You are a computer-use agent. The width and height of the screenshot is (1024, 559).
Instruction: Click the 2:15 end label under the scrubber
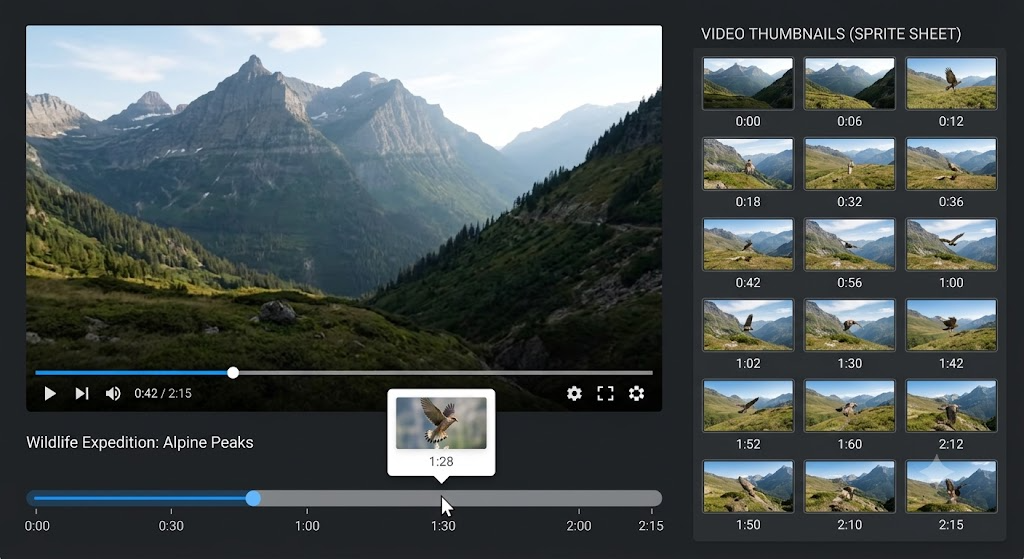pos(651,526)
